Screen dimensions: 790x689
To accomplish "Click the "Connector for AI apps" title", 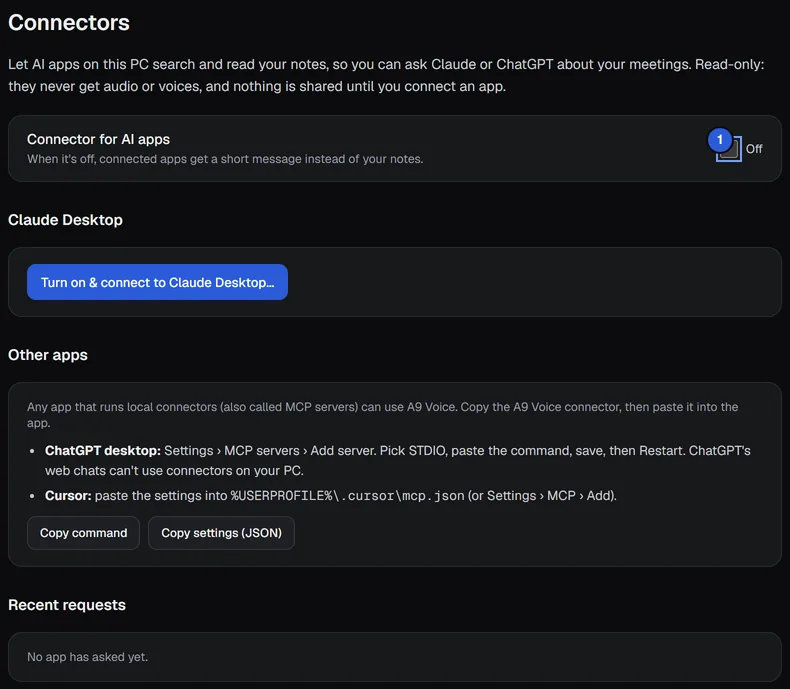I will coord(98,139).
